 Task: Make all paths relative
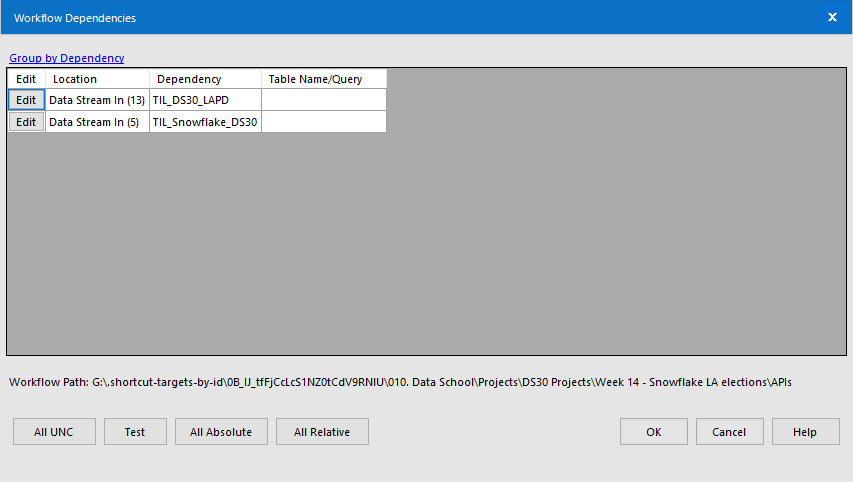click(323, 431)
